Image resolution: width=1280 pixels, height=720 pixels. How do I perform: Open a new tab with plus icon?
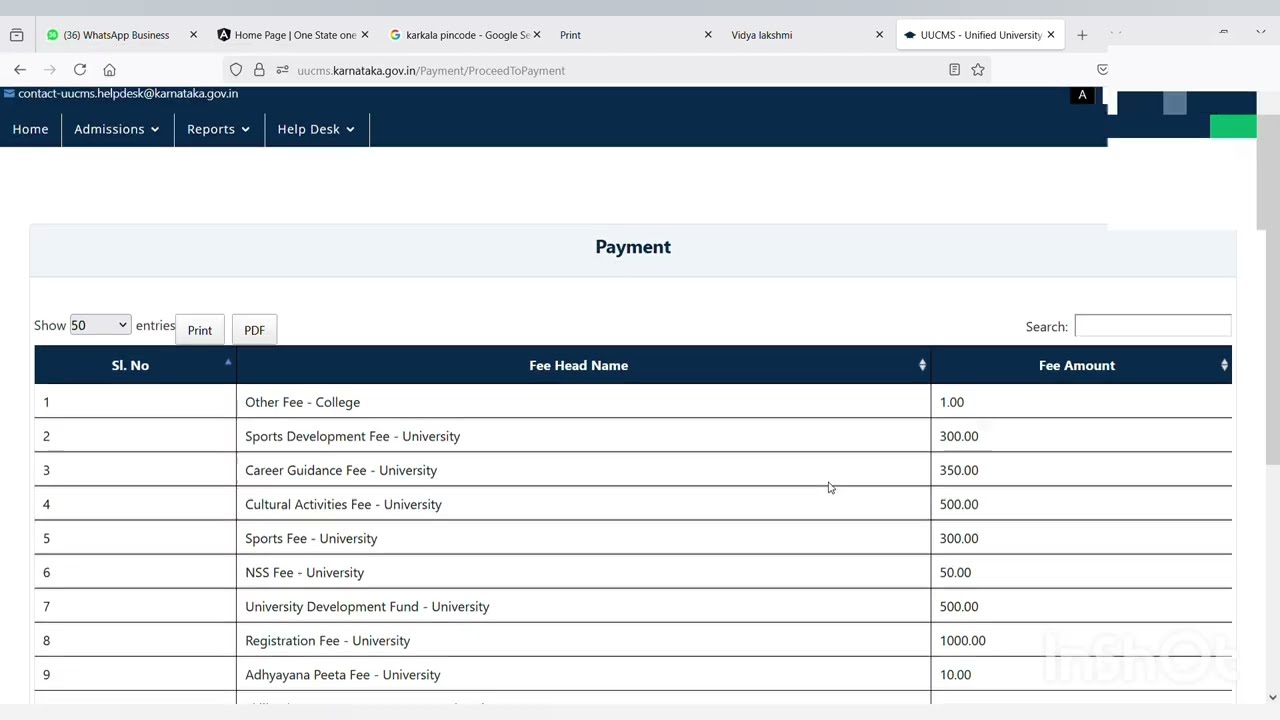[x=1082, y=35]
